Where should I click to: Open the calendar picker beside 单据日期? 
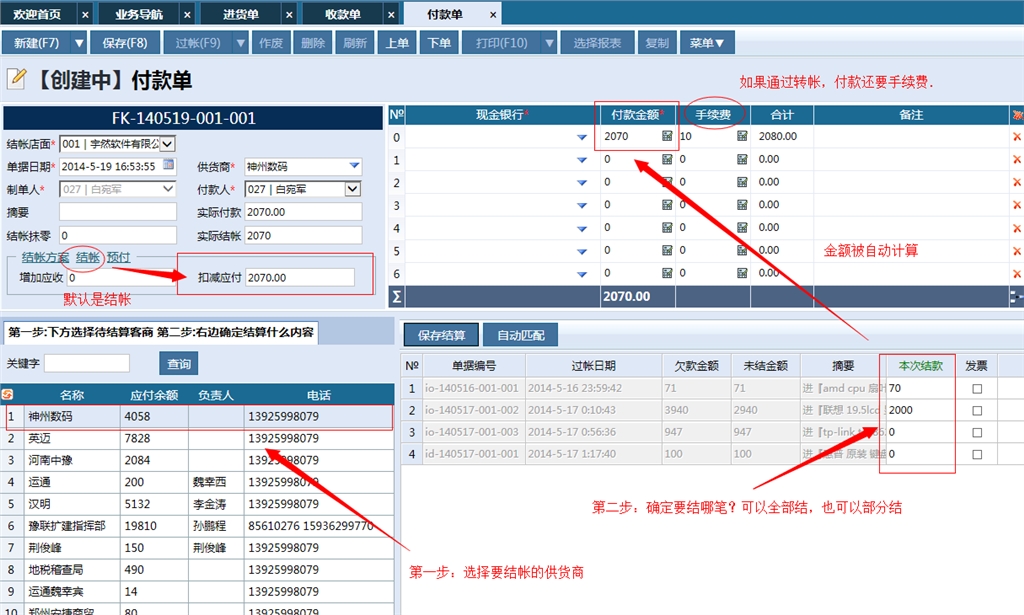coord(168,165)
